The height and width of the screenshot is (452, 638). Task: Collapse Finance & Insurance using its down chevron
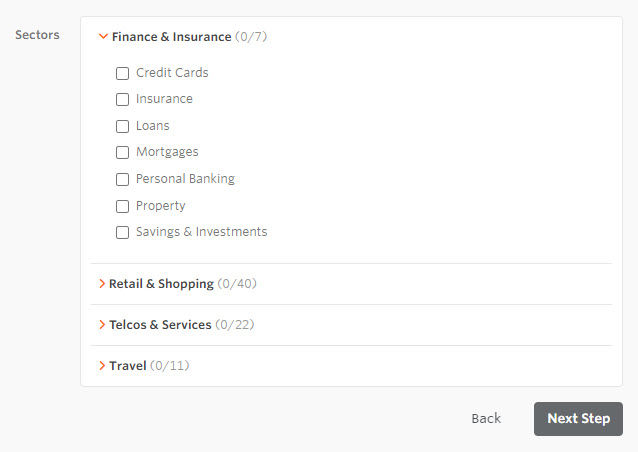(103, 37)
